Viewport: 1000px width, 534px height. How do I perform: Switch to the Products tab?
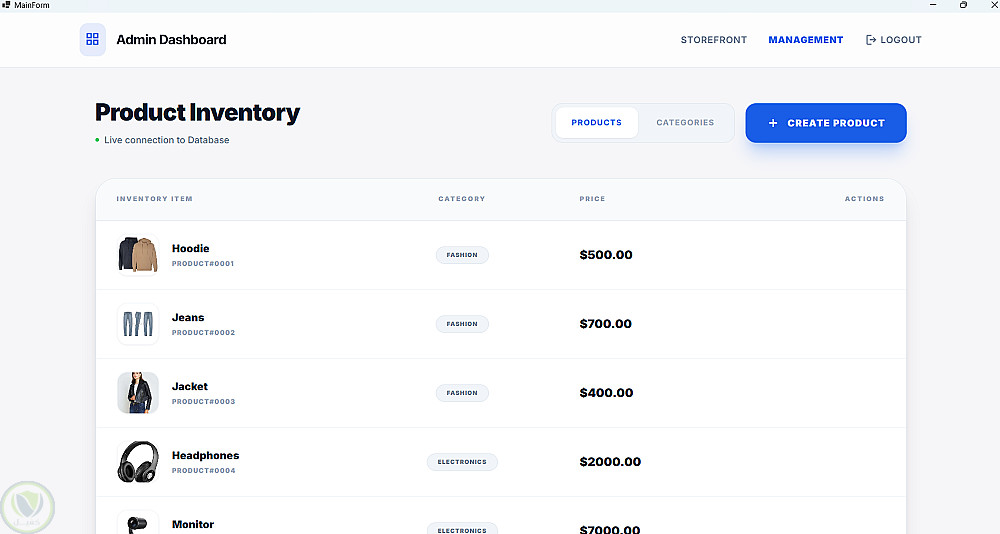pos(596,122)
